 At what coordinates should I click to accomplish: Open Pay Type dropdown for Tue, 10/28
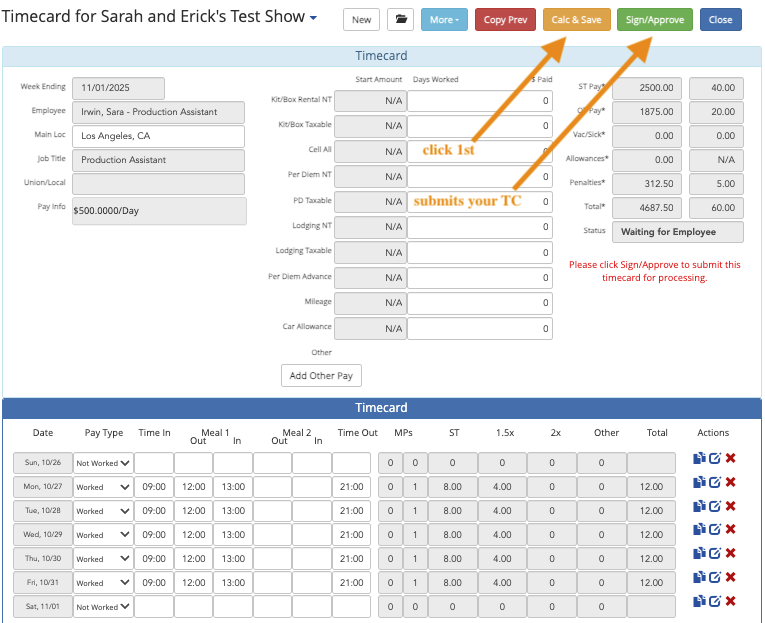(x=103, y=511)
